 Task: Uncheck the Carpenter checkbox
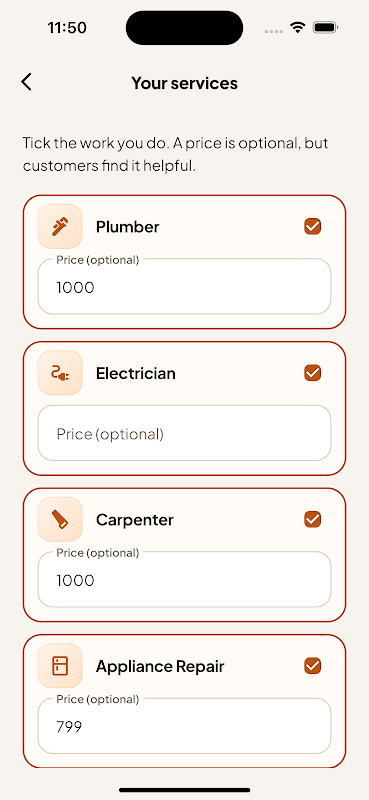312,519
